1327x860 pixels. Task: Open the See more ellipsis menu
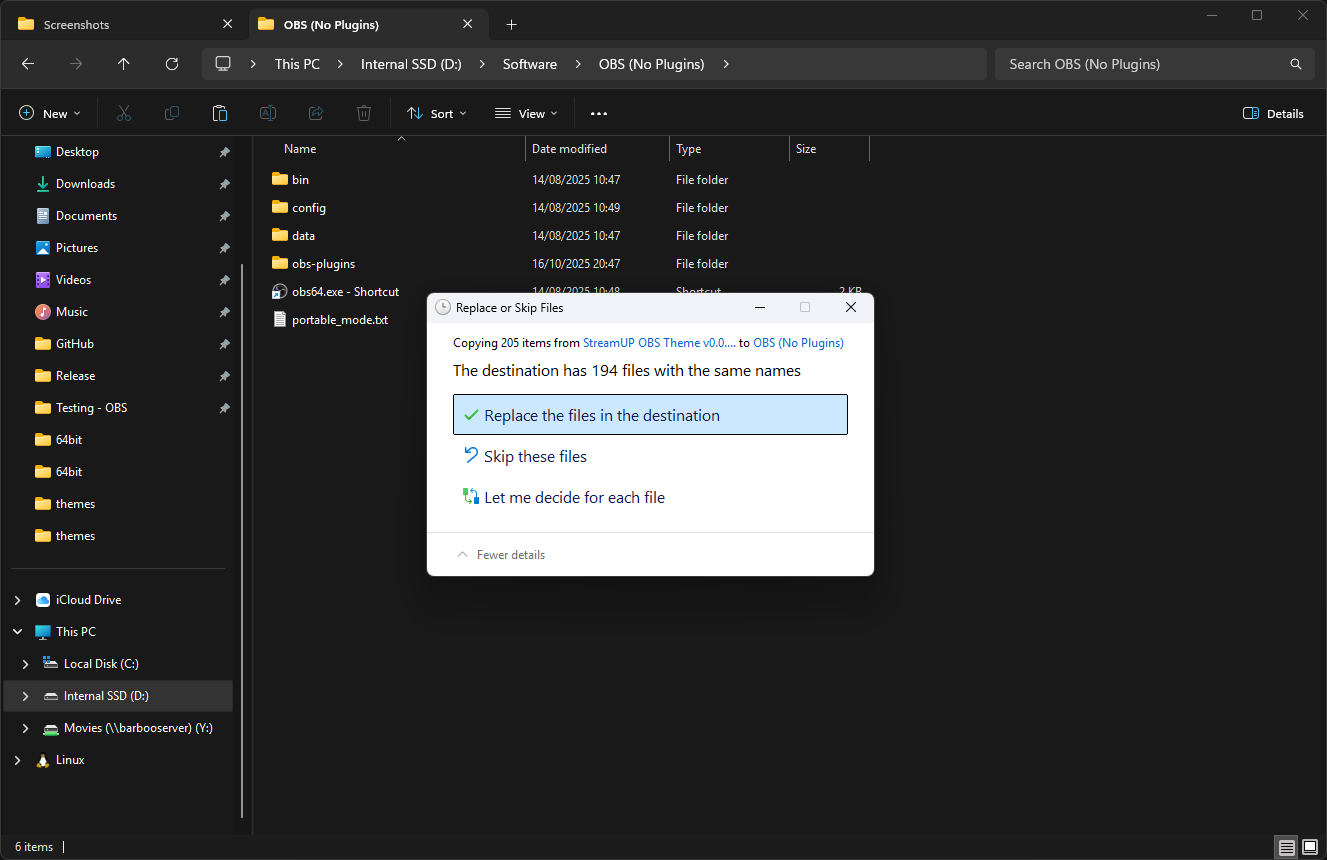click(599, 113)
